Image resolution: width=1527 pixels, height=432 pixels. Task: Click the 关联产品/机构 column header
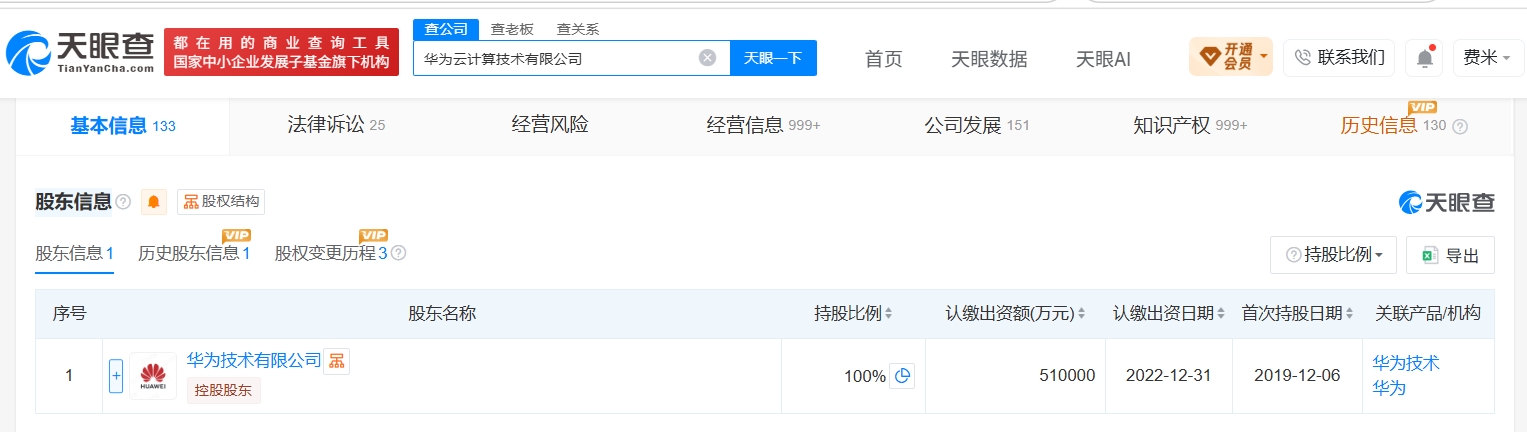coord(1428,314)
